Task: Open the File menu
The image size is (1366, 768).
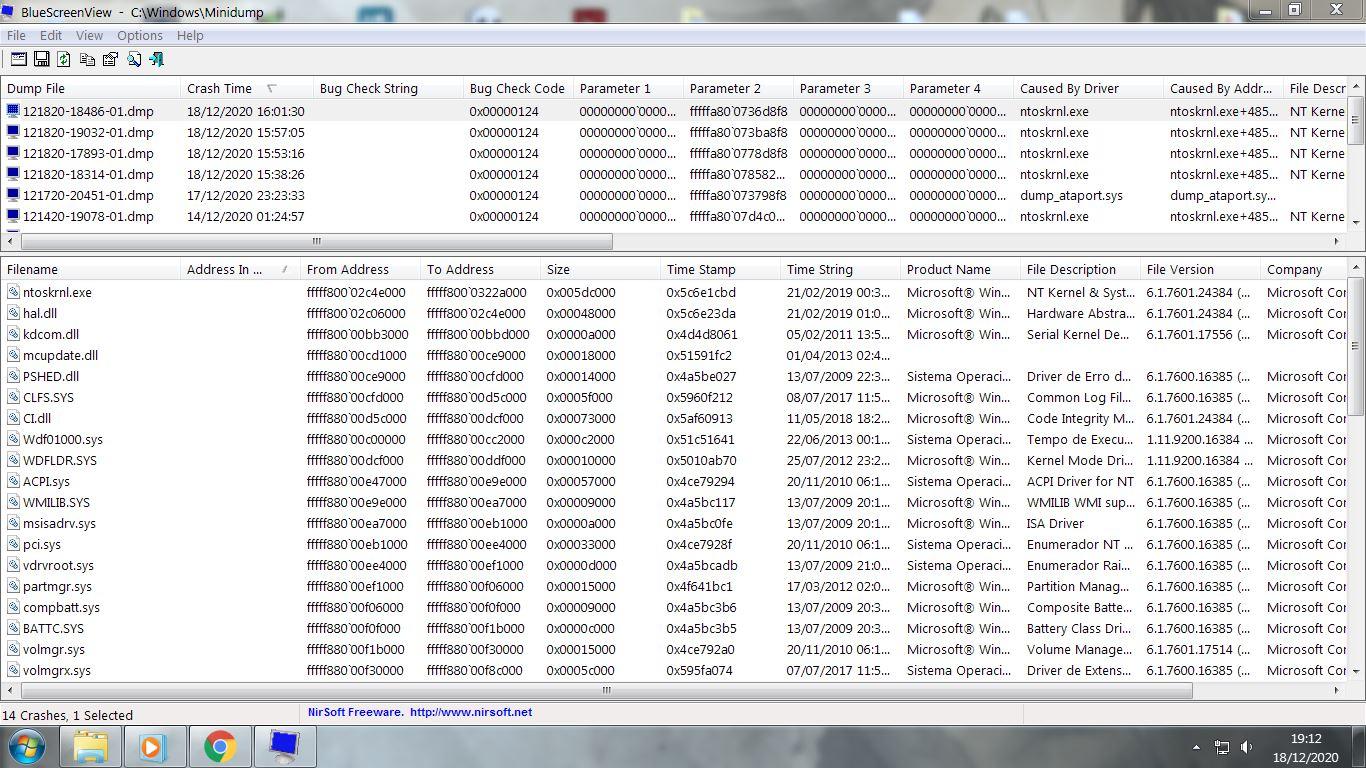Action: pyautogui.click(x=17, y=35)
